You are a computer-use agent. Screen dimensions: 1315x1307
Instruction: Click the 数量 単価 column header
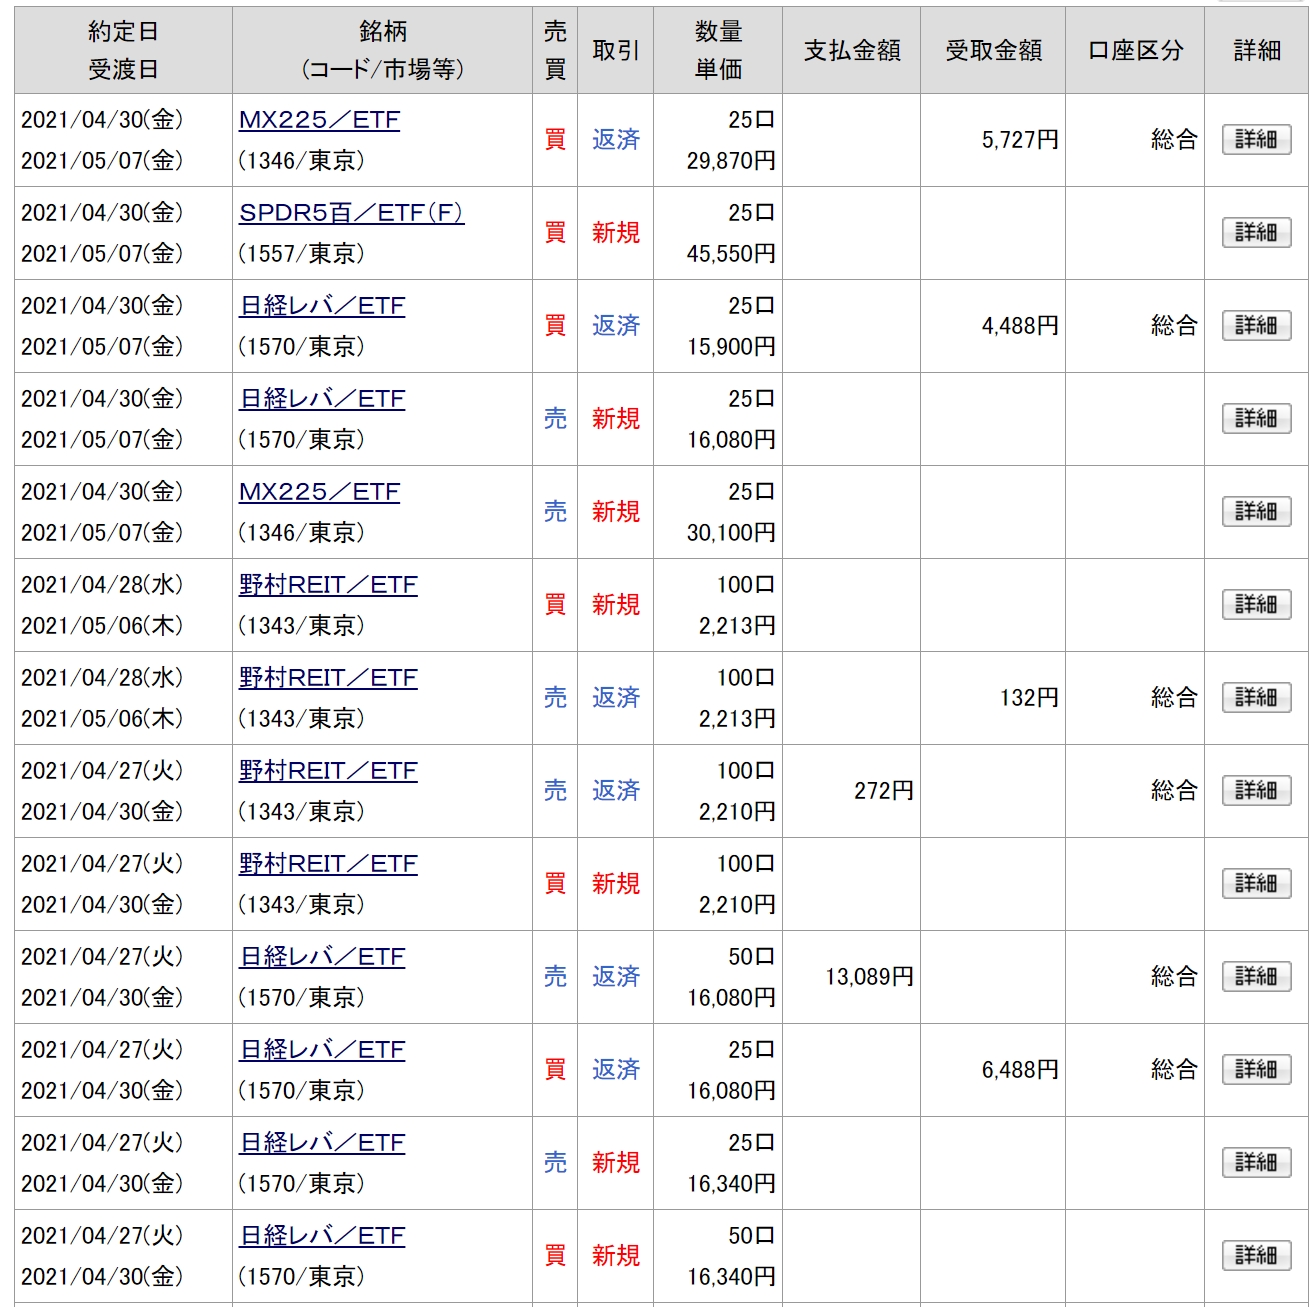click(718, 50)
